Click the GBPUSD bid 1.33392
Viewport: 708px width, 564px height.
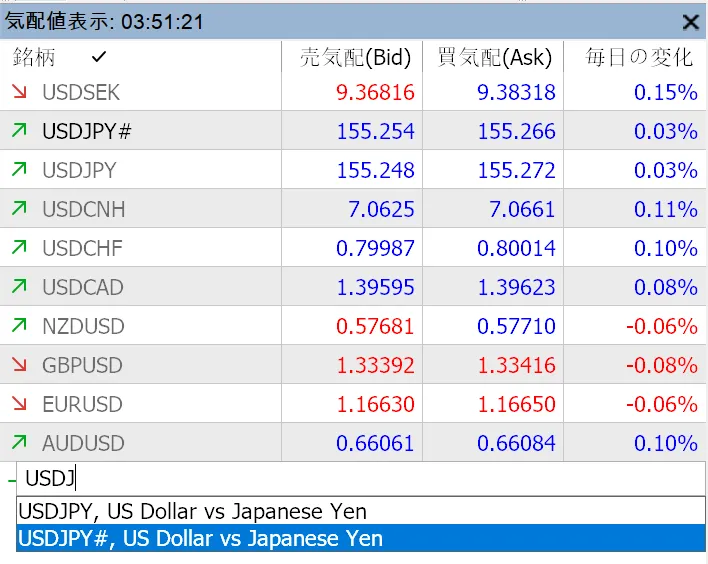376,365
